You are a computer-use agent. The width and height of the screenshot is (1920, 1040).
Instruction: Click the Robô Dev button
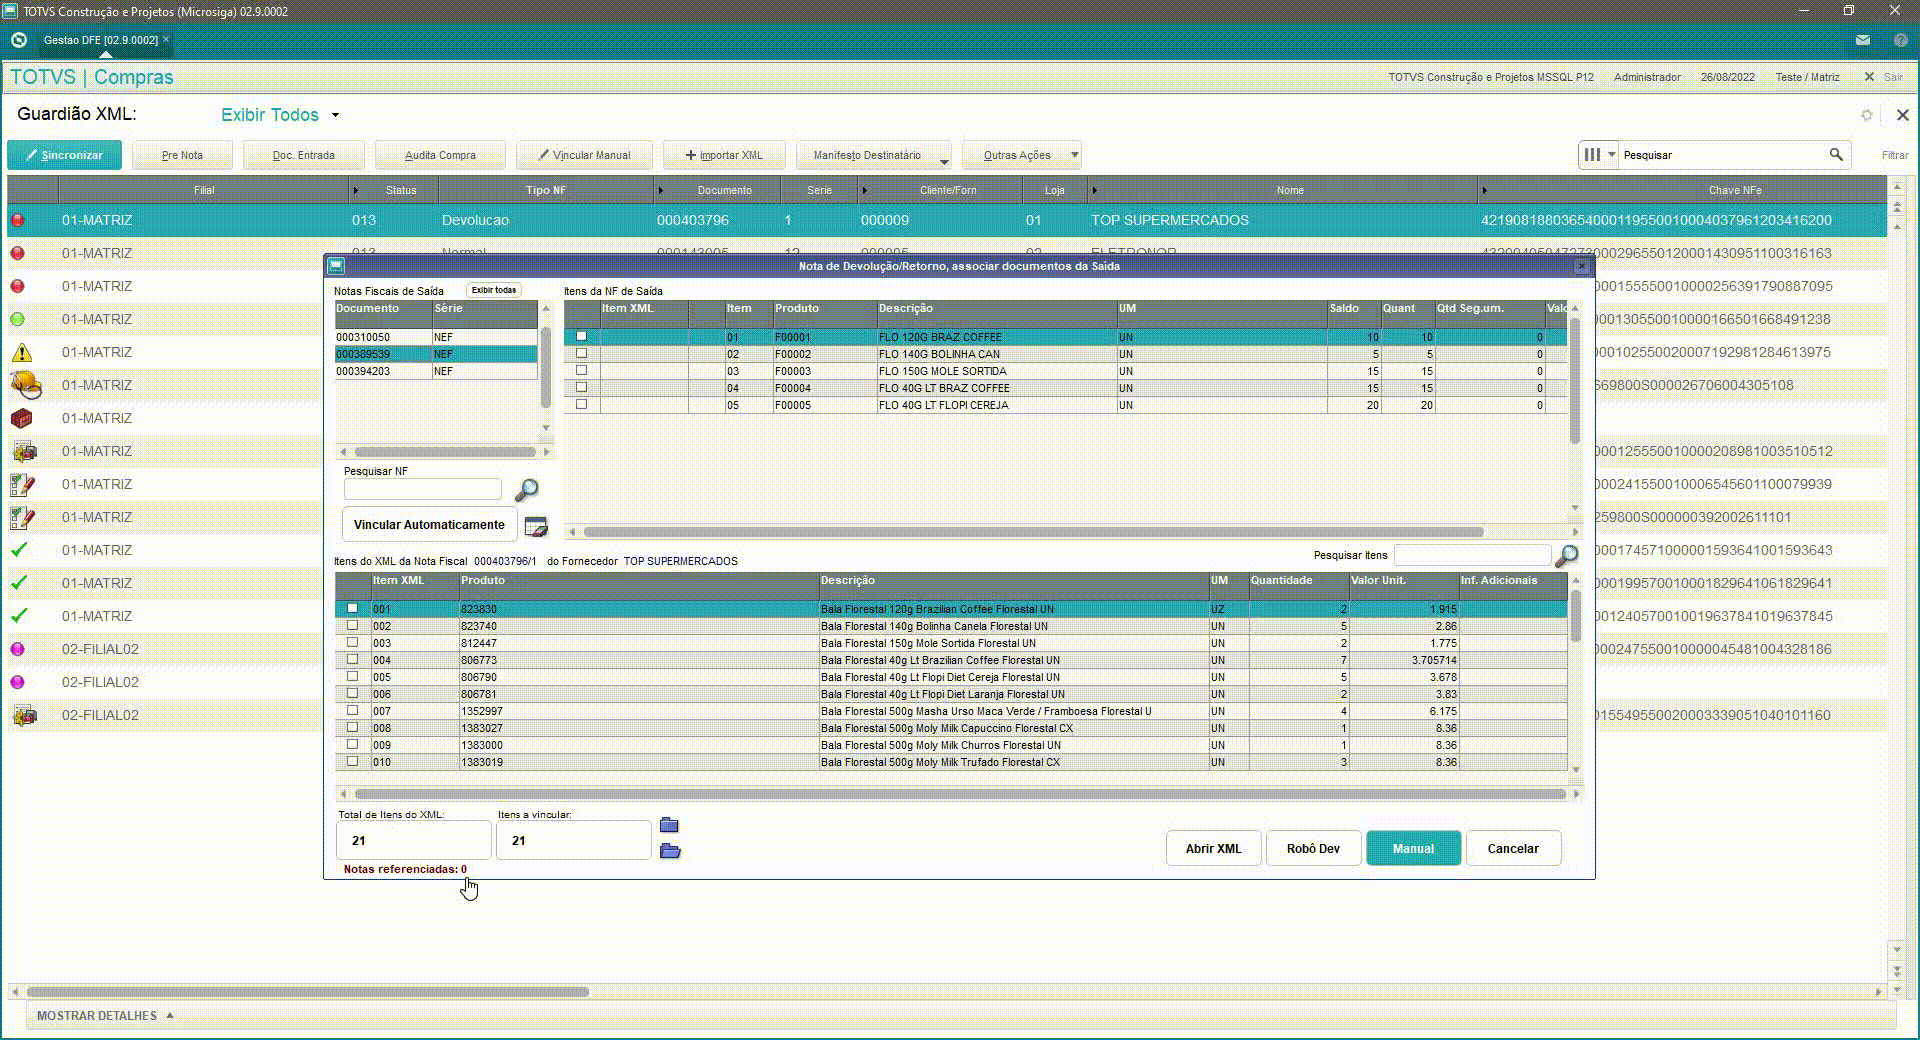1313,848
